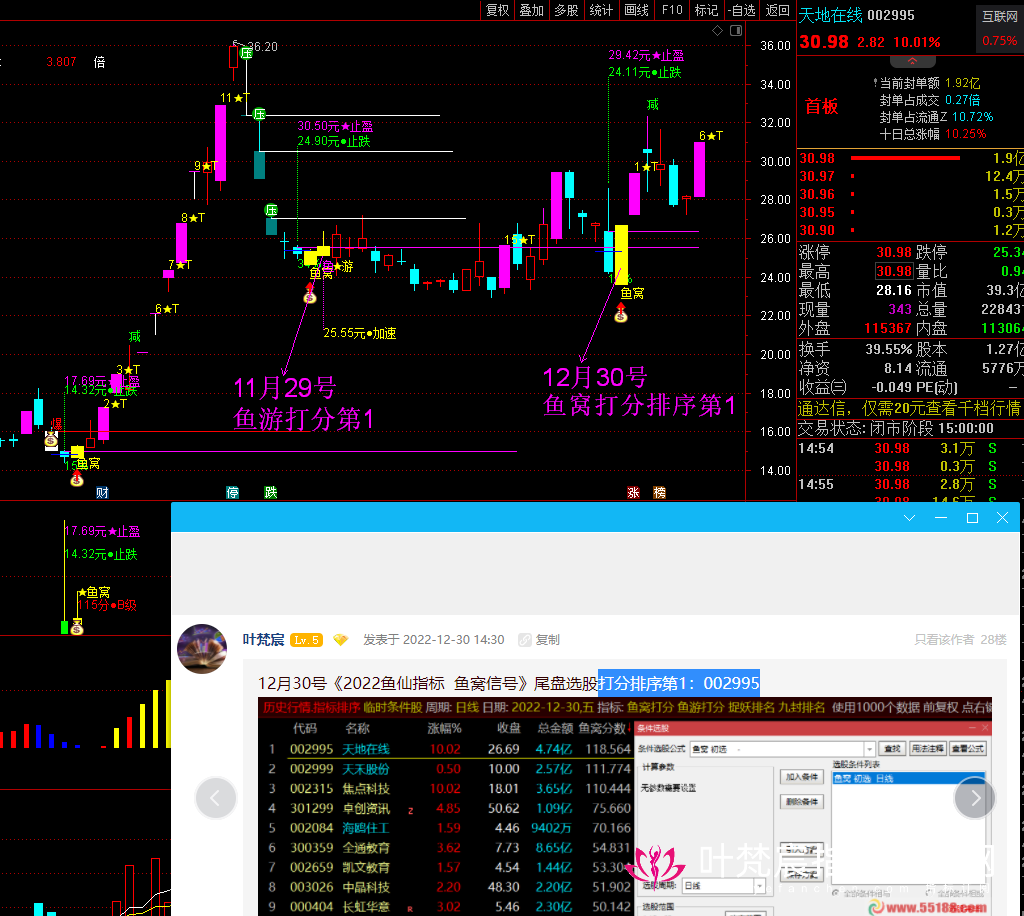Open the 互联网 sector tag
This screenshot has height=916, width=1024.
998,15
